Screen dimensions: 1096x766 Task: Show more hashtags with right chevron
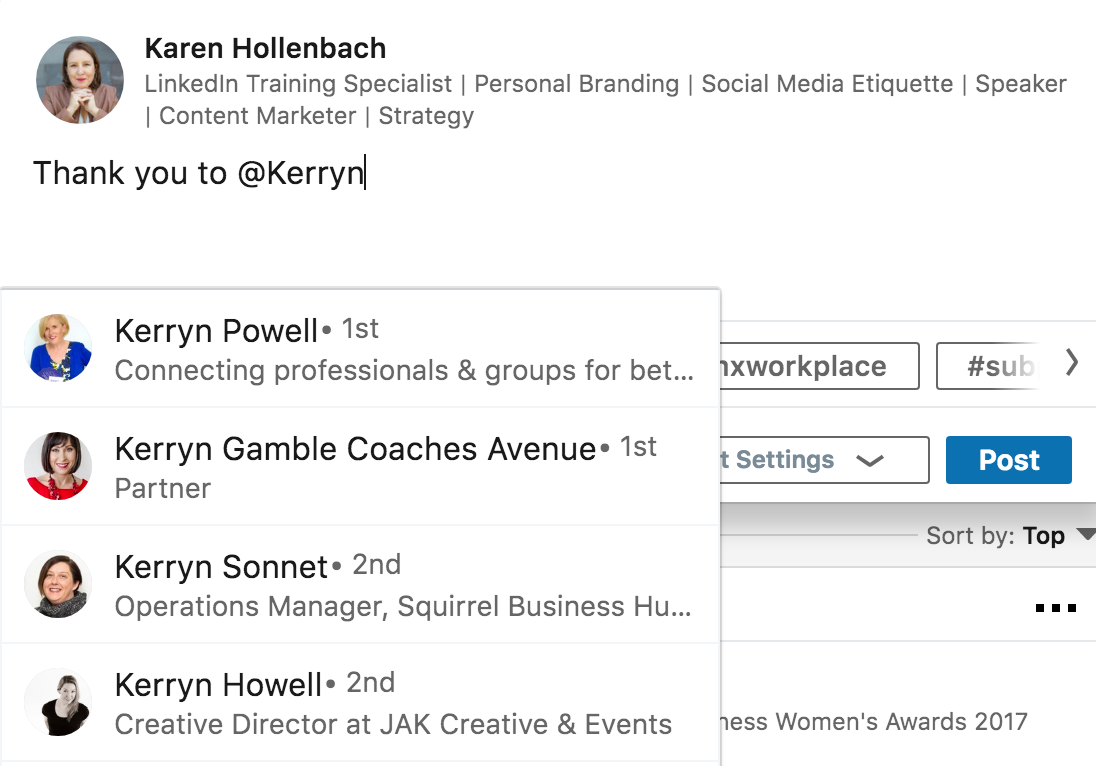click(1072, 363)
